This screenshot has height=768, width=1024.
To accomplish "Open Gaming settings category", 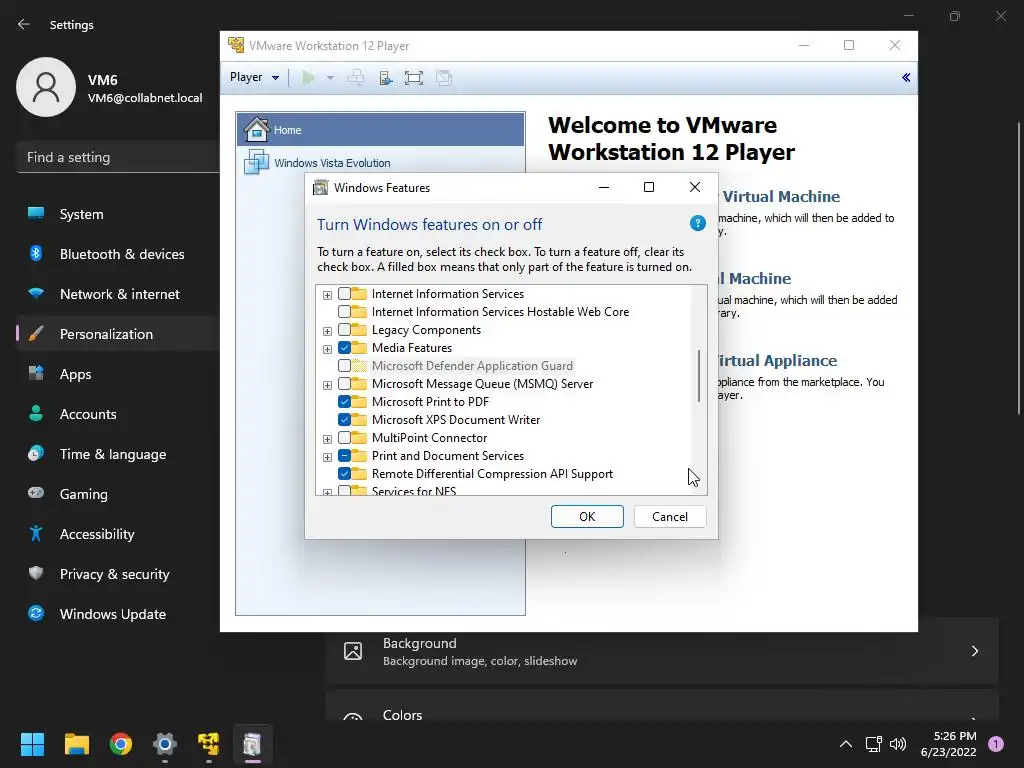I will pos(118,494).
